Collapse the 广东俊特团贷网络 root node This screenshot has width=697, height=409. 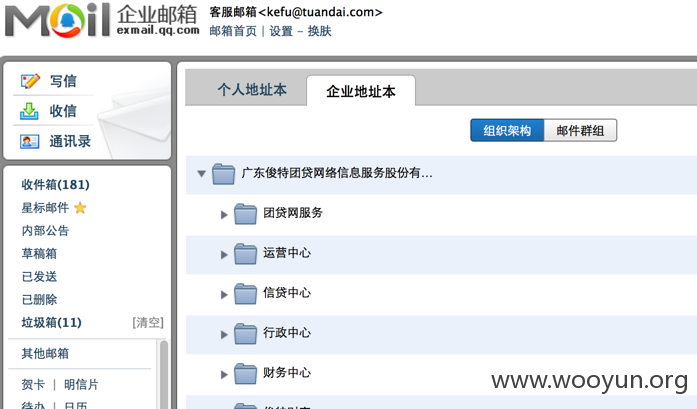pos(201,174)
